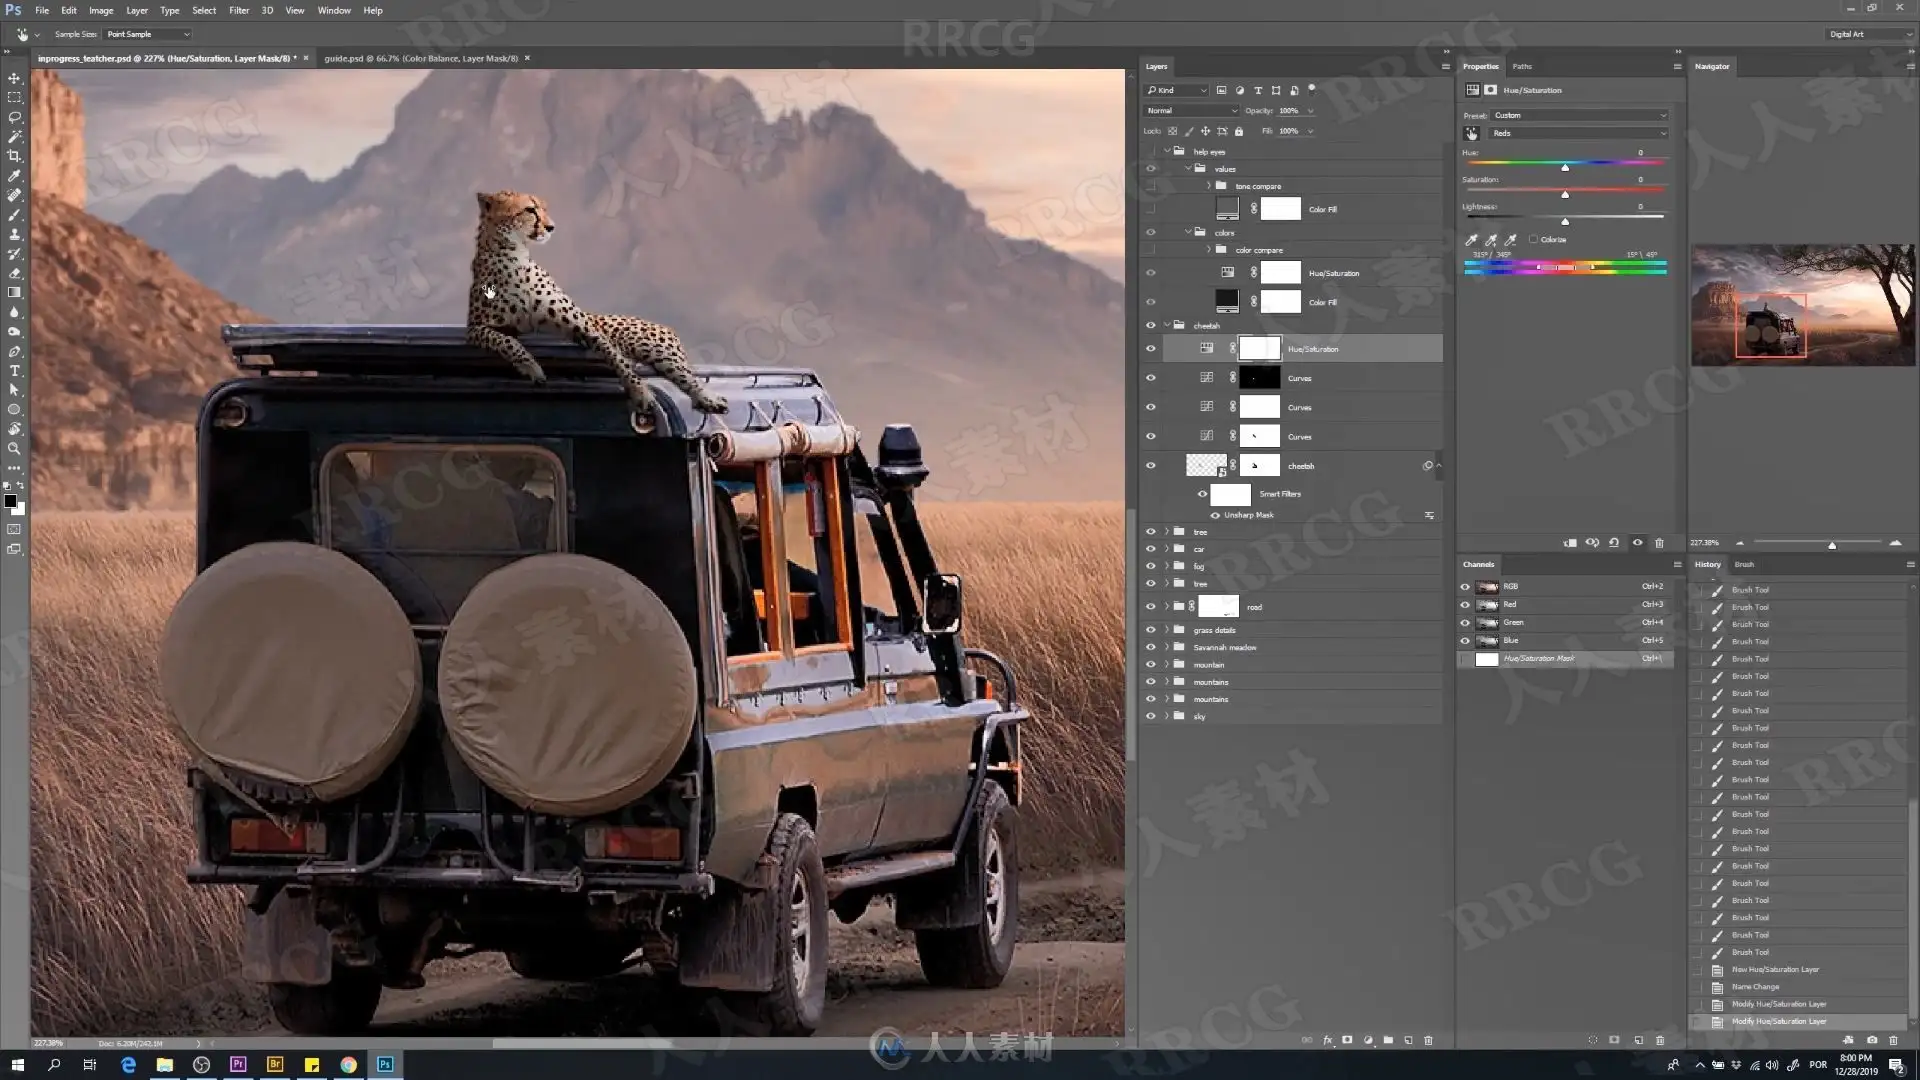Open the Preset dropdown in Properties
The image size is (1920, 1080).
coord(1578,115)
